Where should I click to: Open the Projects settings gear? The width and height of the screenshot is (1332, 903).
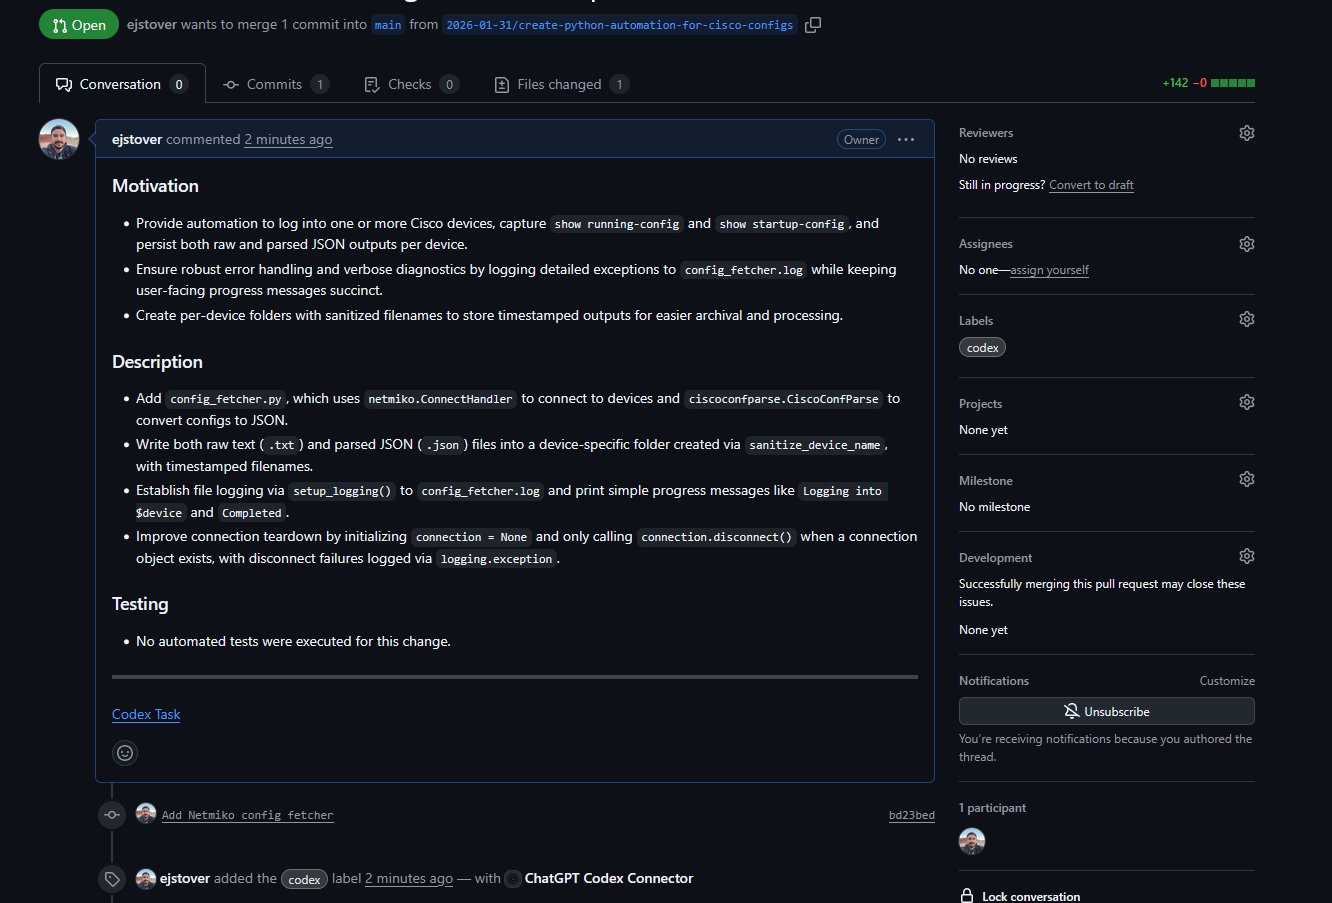pos(1246,401)
